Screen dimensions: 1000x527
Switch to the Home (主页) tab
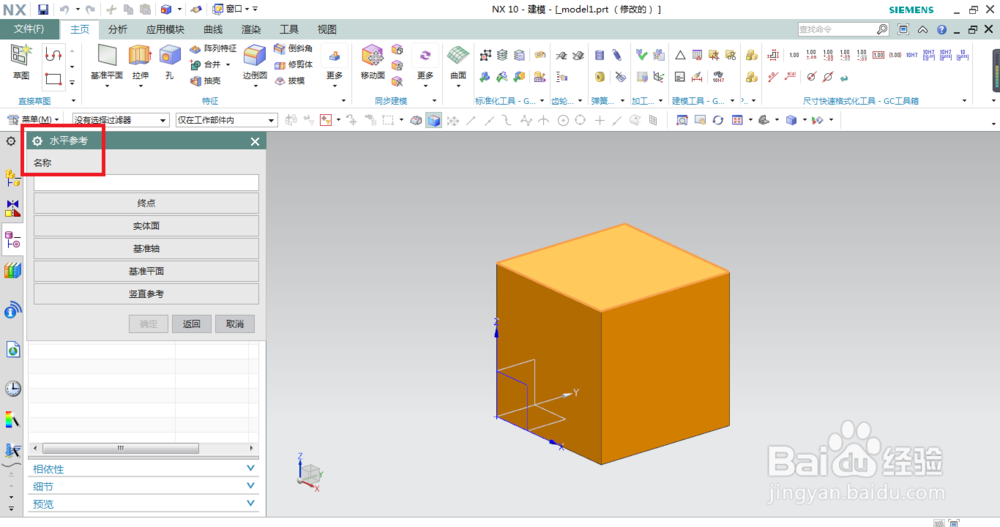[x=80, y=29]
